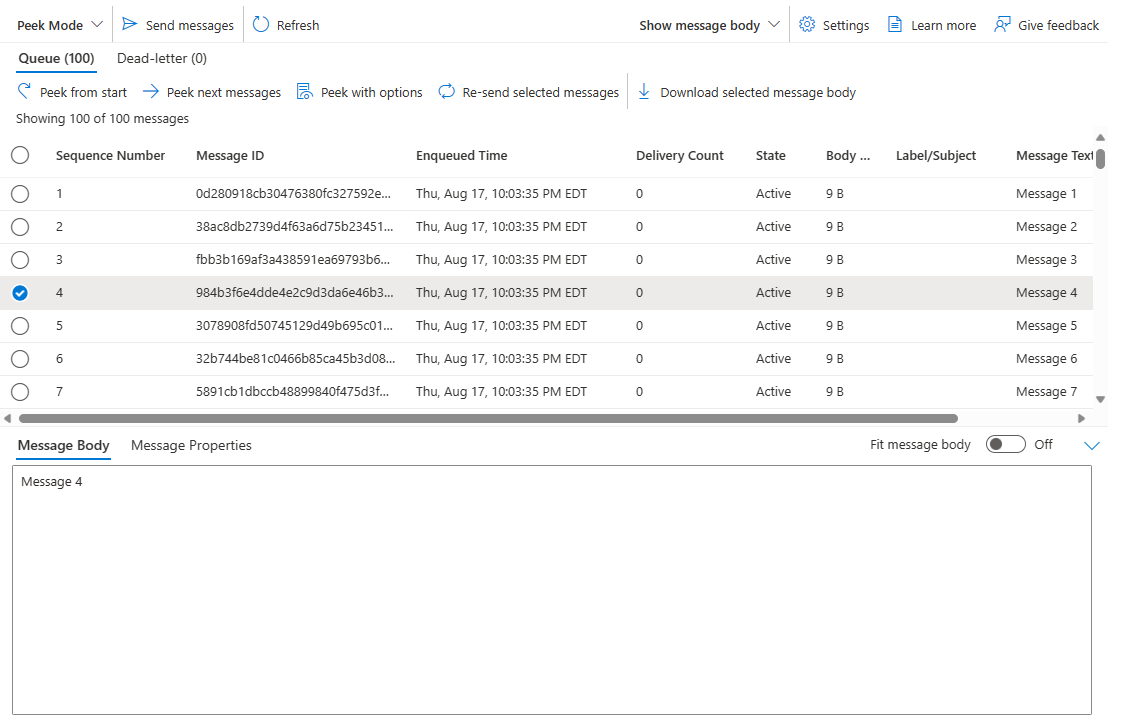The image size is (1123, 723).
Task: Click the Peek next messages arrow icon
Action: (151, 92)
